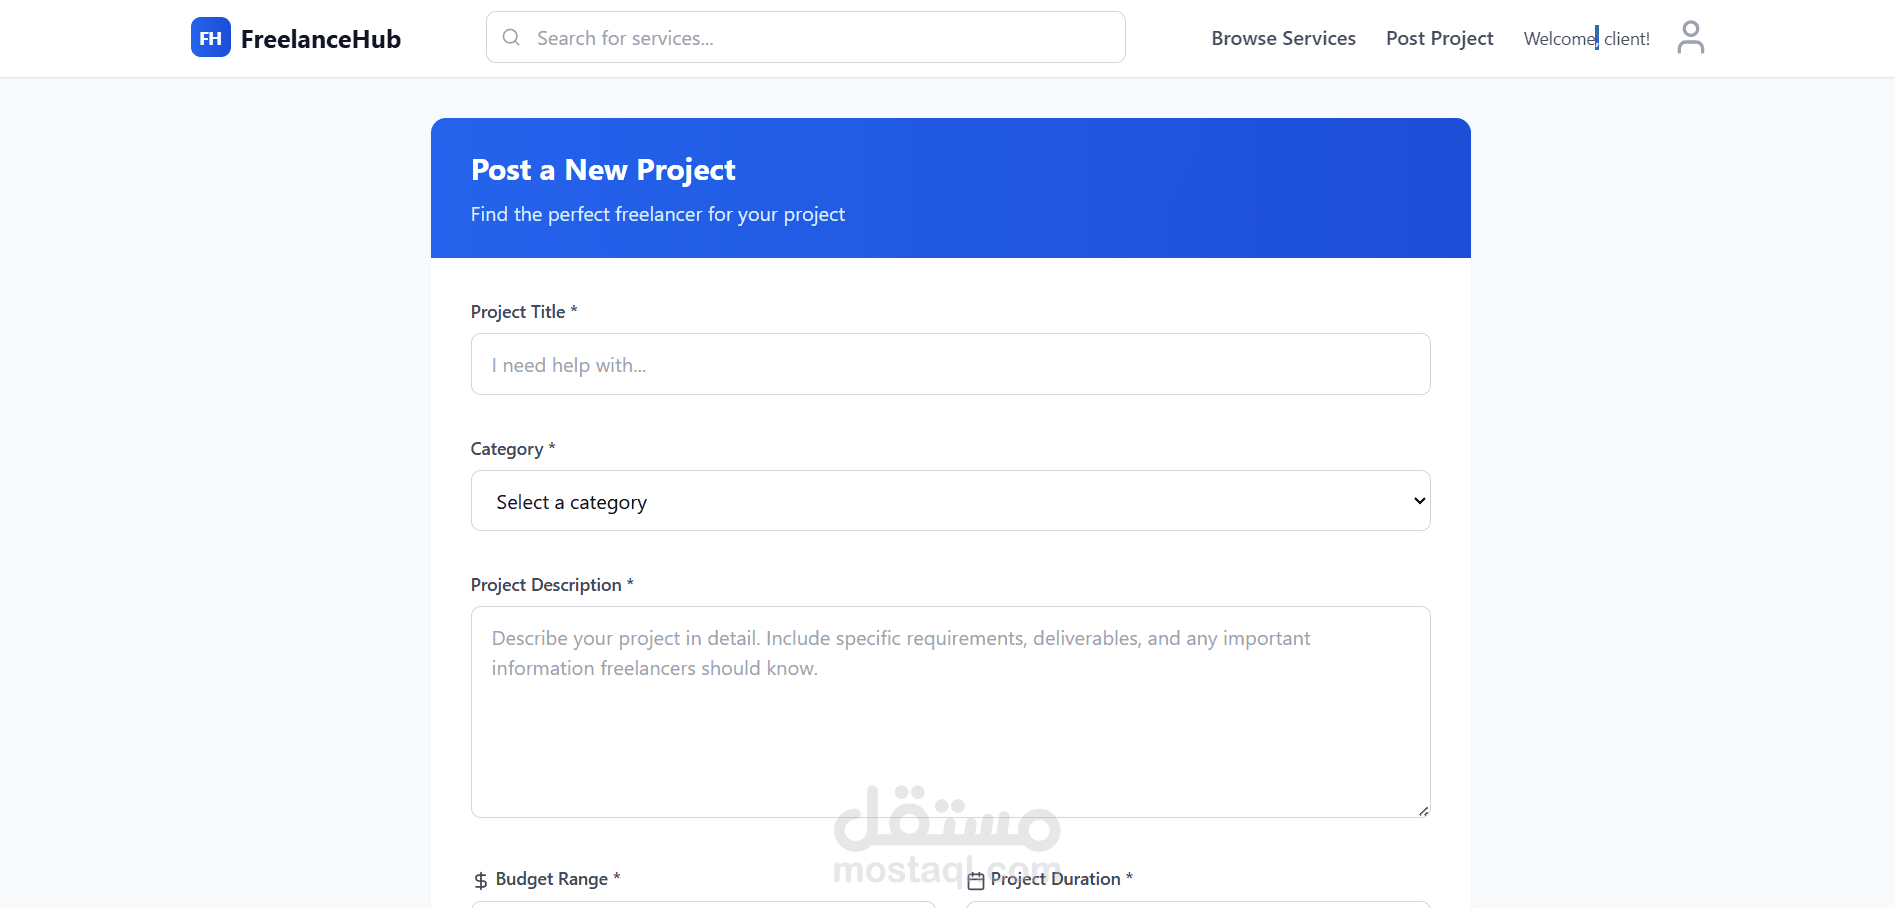
Task: Click 'Find the perfect freelancer' subtitle
Action: [658, 215]
